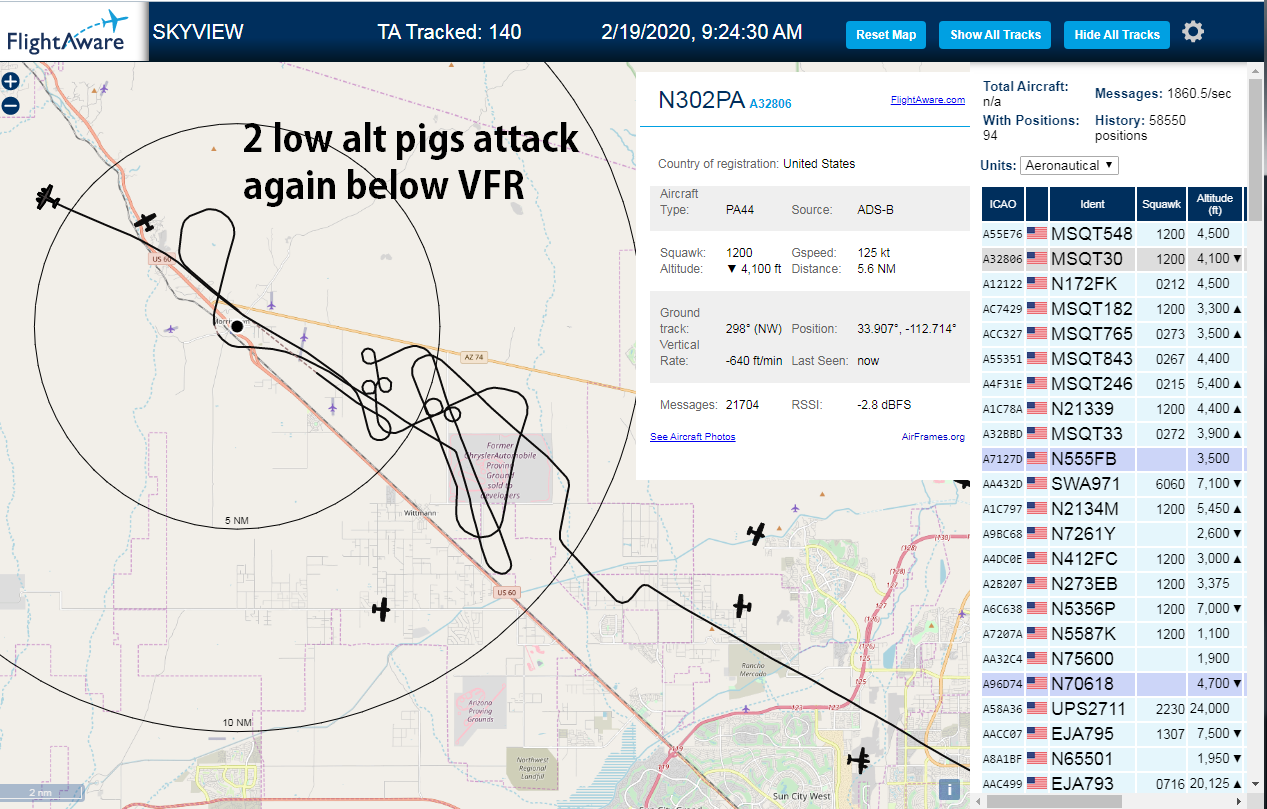
Task: Sort table by Ident column
Action: tap(1092, 204)
